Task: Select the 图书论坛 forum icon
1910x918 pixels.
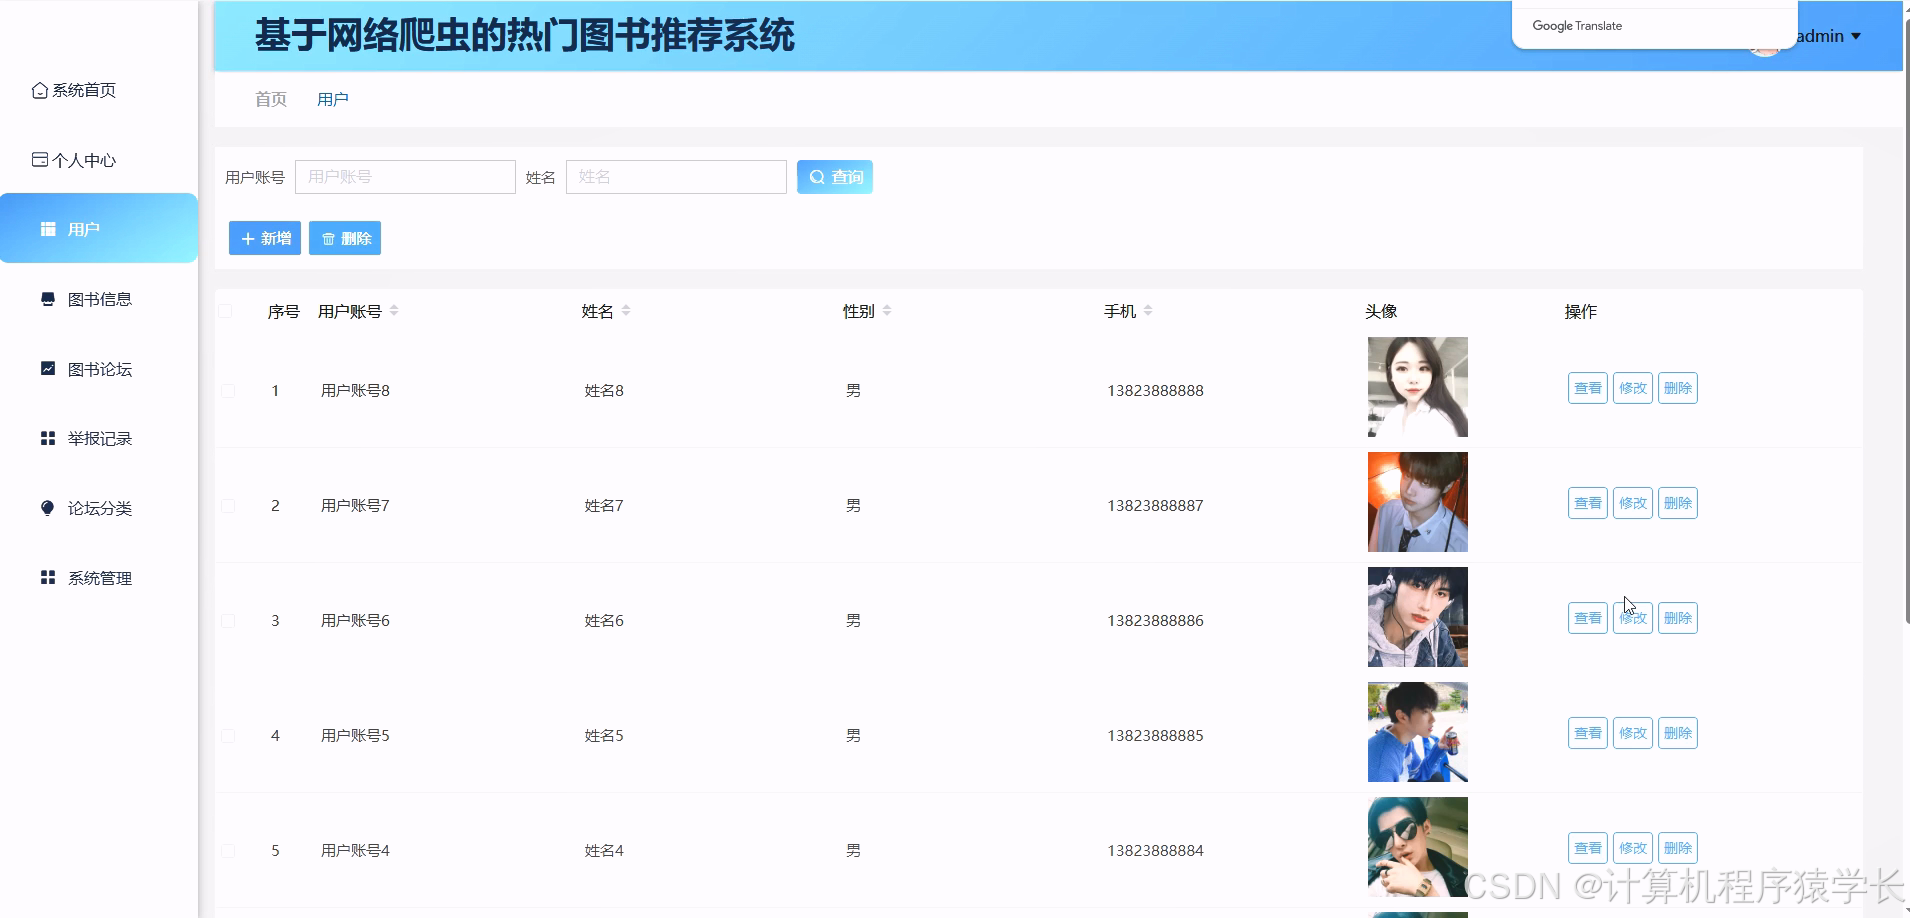Action: click(46, 368)
